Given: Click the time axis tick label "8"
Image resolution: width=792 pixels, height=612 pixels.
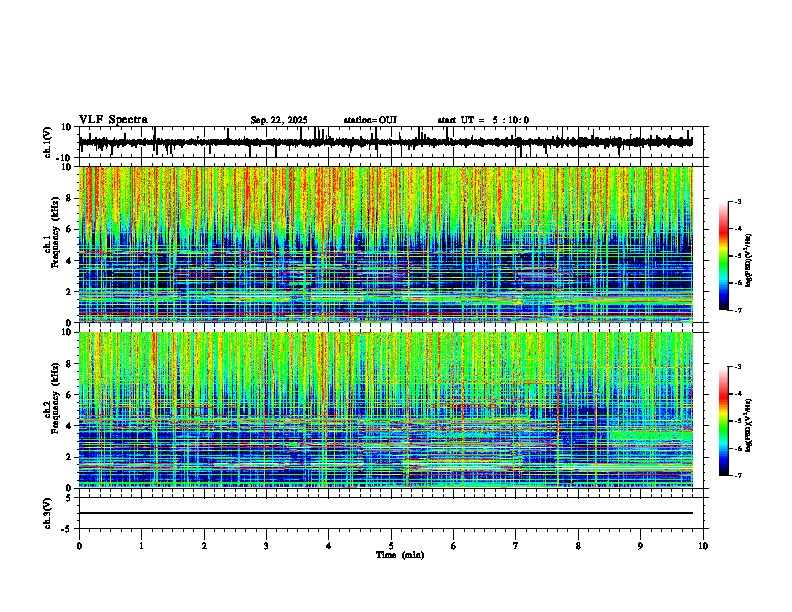Looking at the screenshot, I should (578, 546).
